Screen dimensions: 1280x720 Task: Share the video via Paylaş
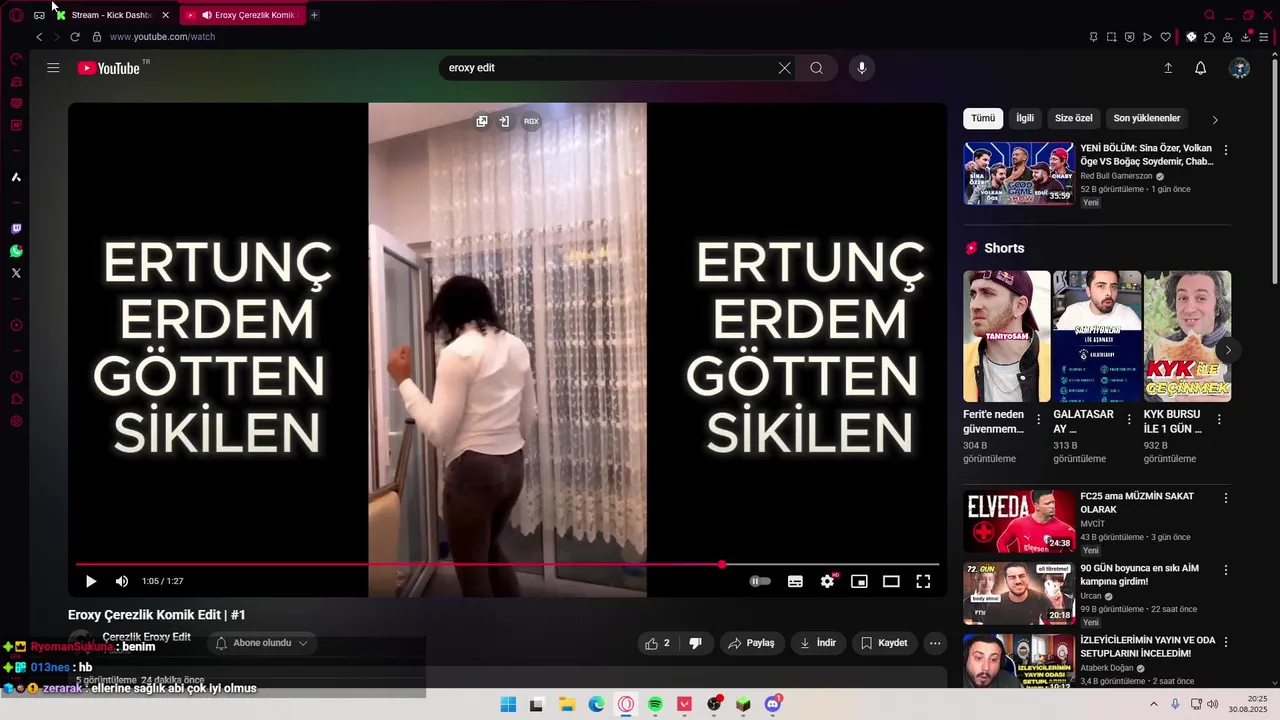click(751, 643)
